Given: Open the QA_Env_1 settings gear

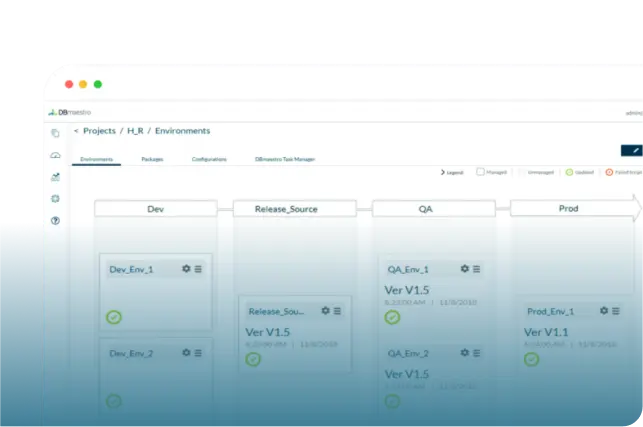Looking at the screenshot, I should tap(465, 269).
